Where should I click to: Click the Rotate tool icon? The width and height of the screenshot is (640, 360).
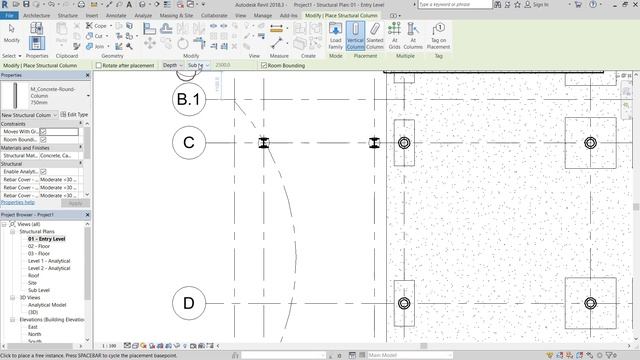(x=183, y=43)
